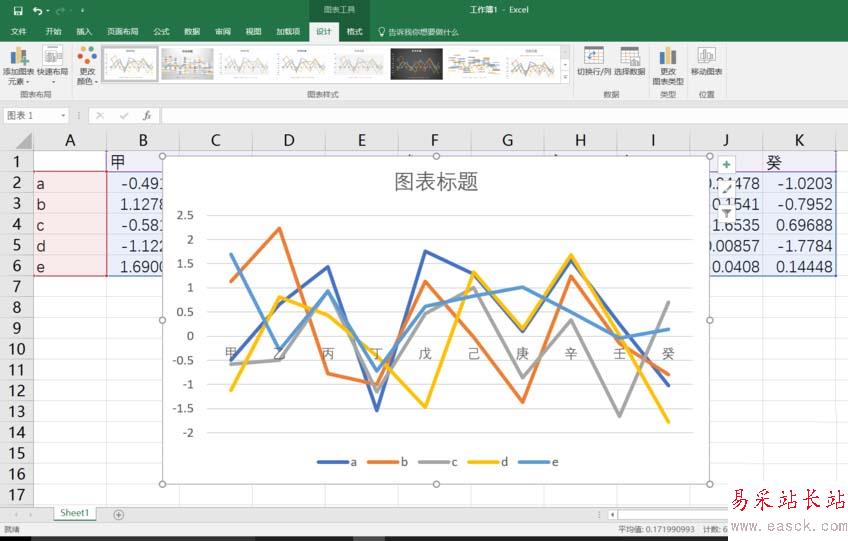
Task: Click the chart's top-center resize handle
Action: click(436, 156)
